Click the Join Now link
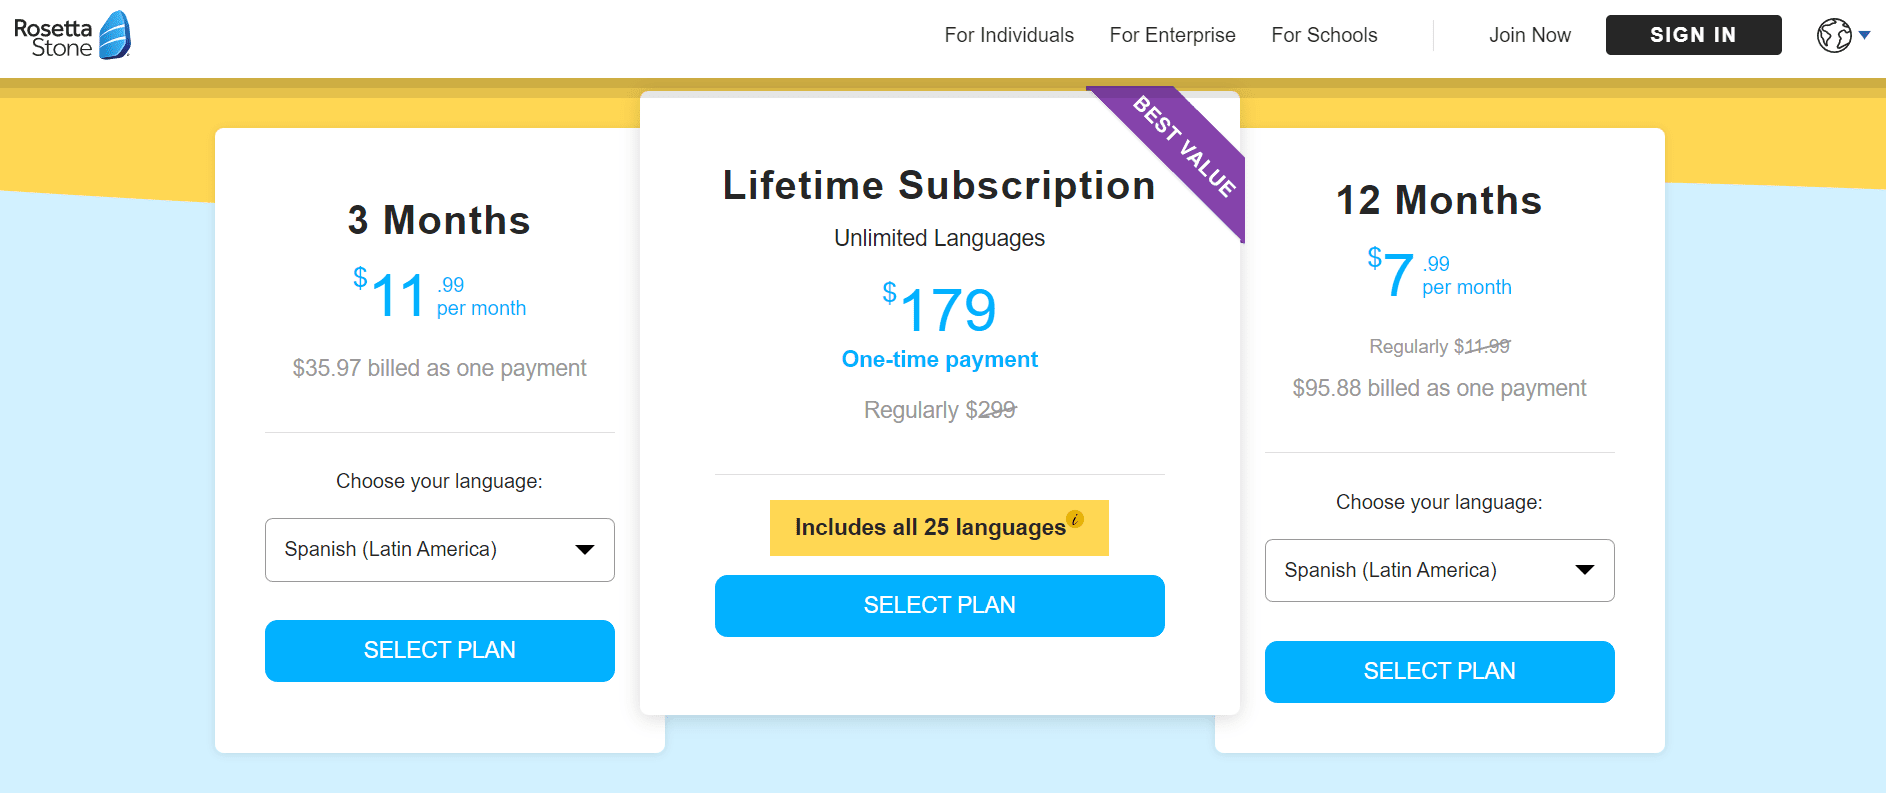Viewport: 1886px width, 793px height. (x=1529, y=35)
